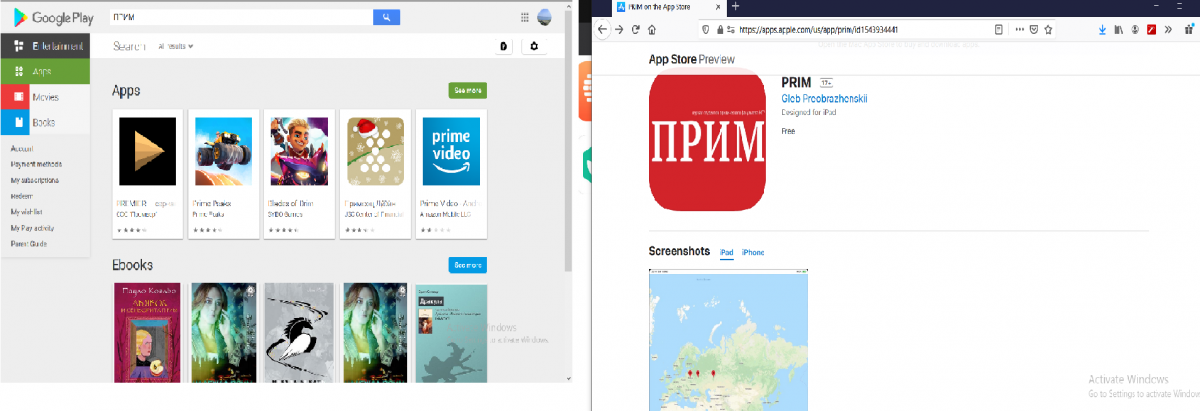
Task: Click the red extension icon in Firefox toolbar
Action: [1152, 30]
